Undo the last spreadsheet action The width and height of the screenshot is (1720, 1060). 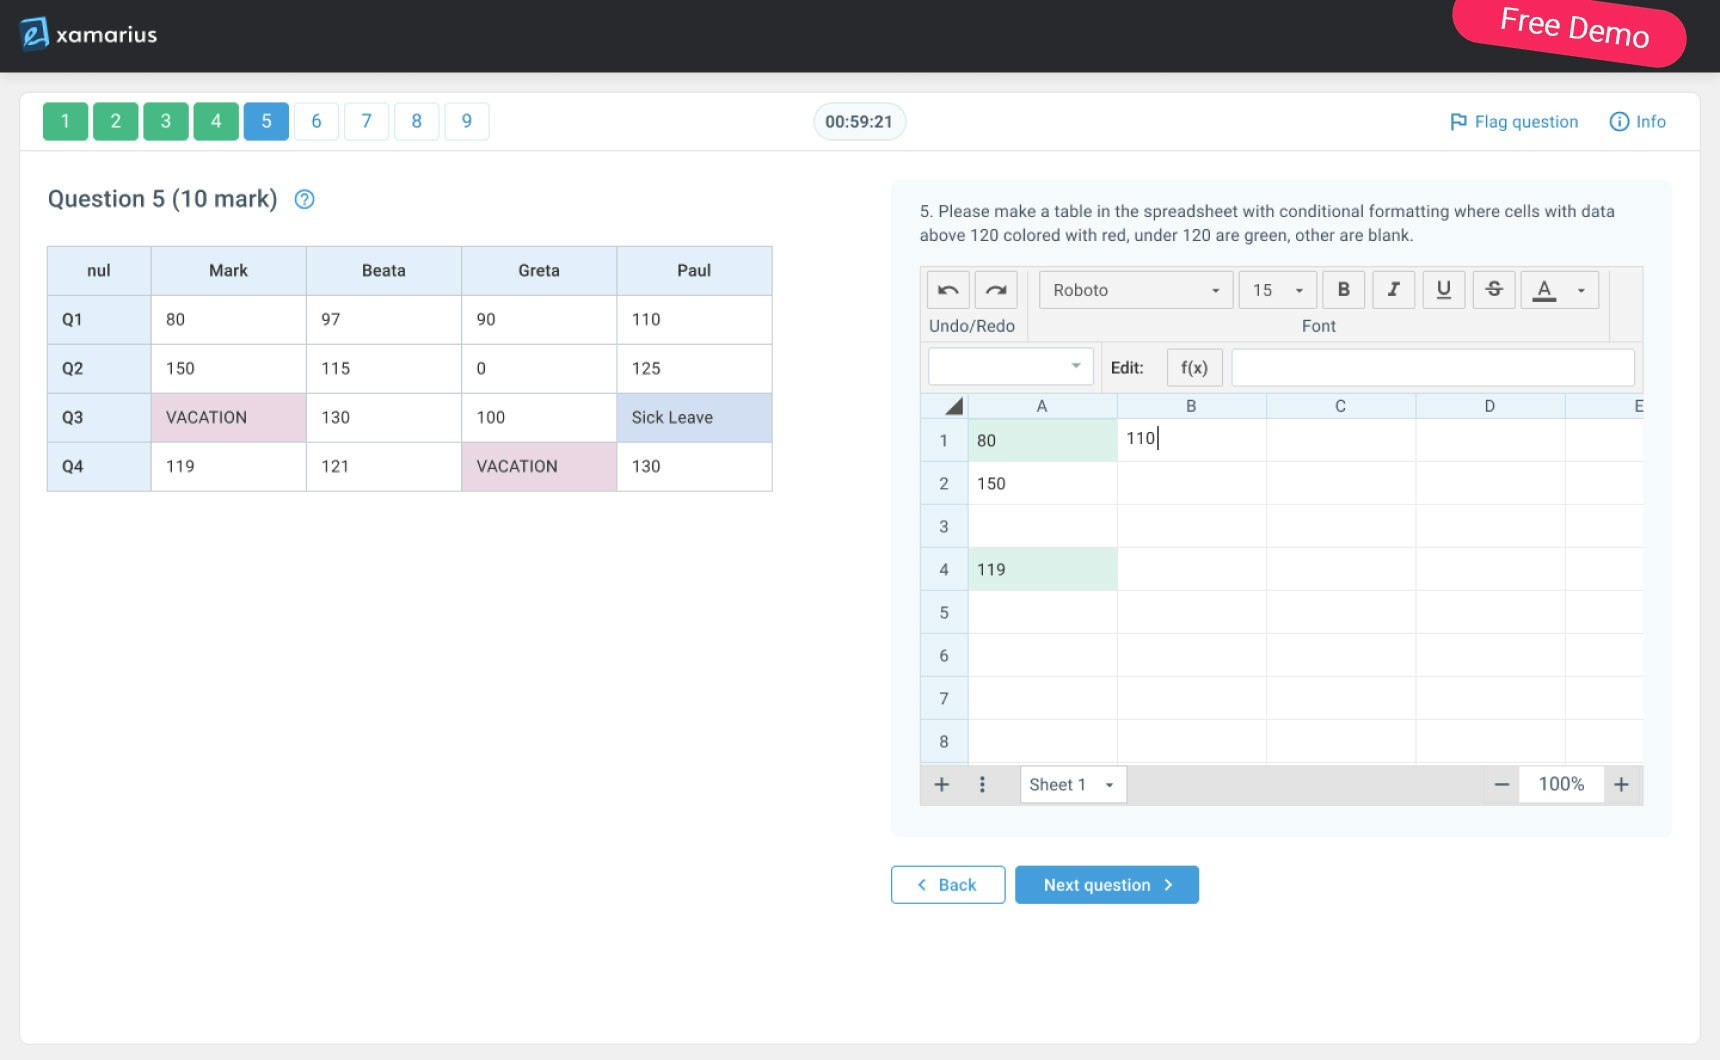(x=948, y=290)
